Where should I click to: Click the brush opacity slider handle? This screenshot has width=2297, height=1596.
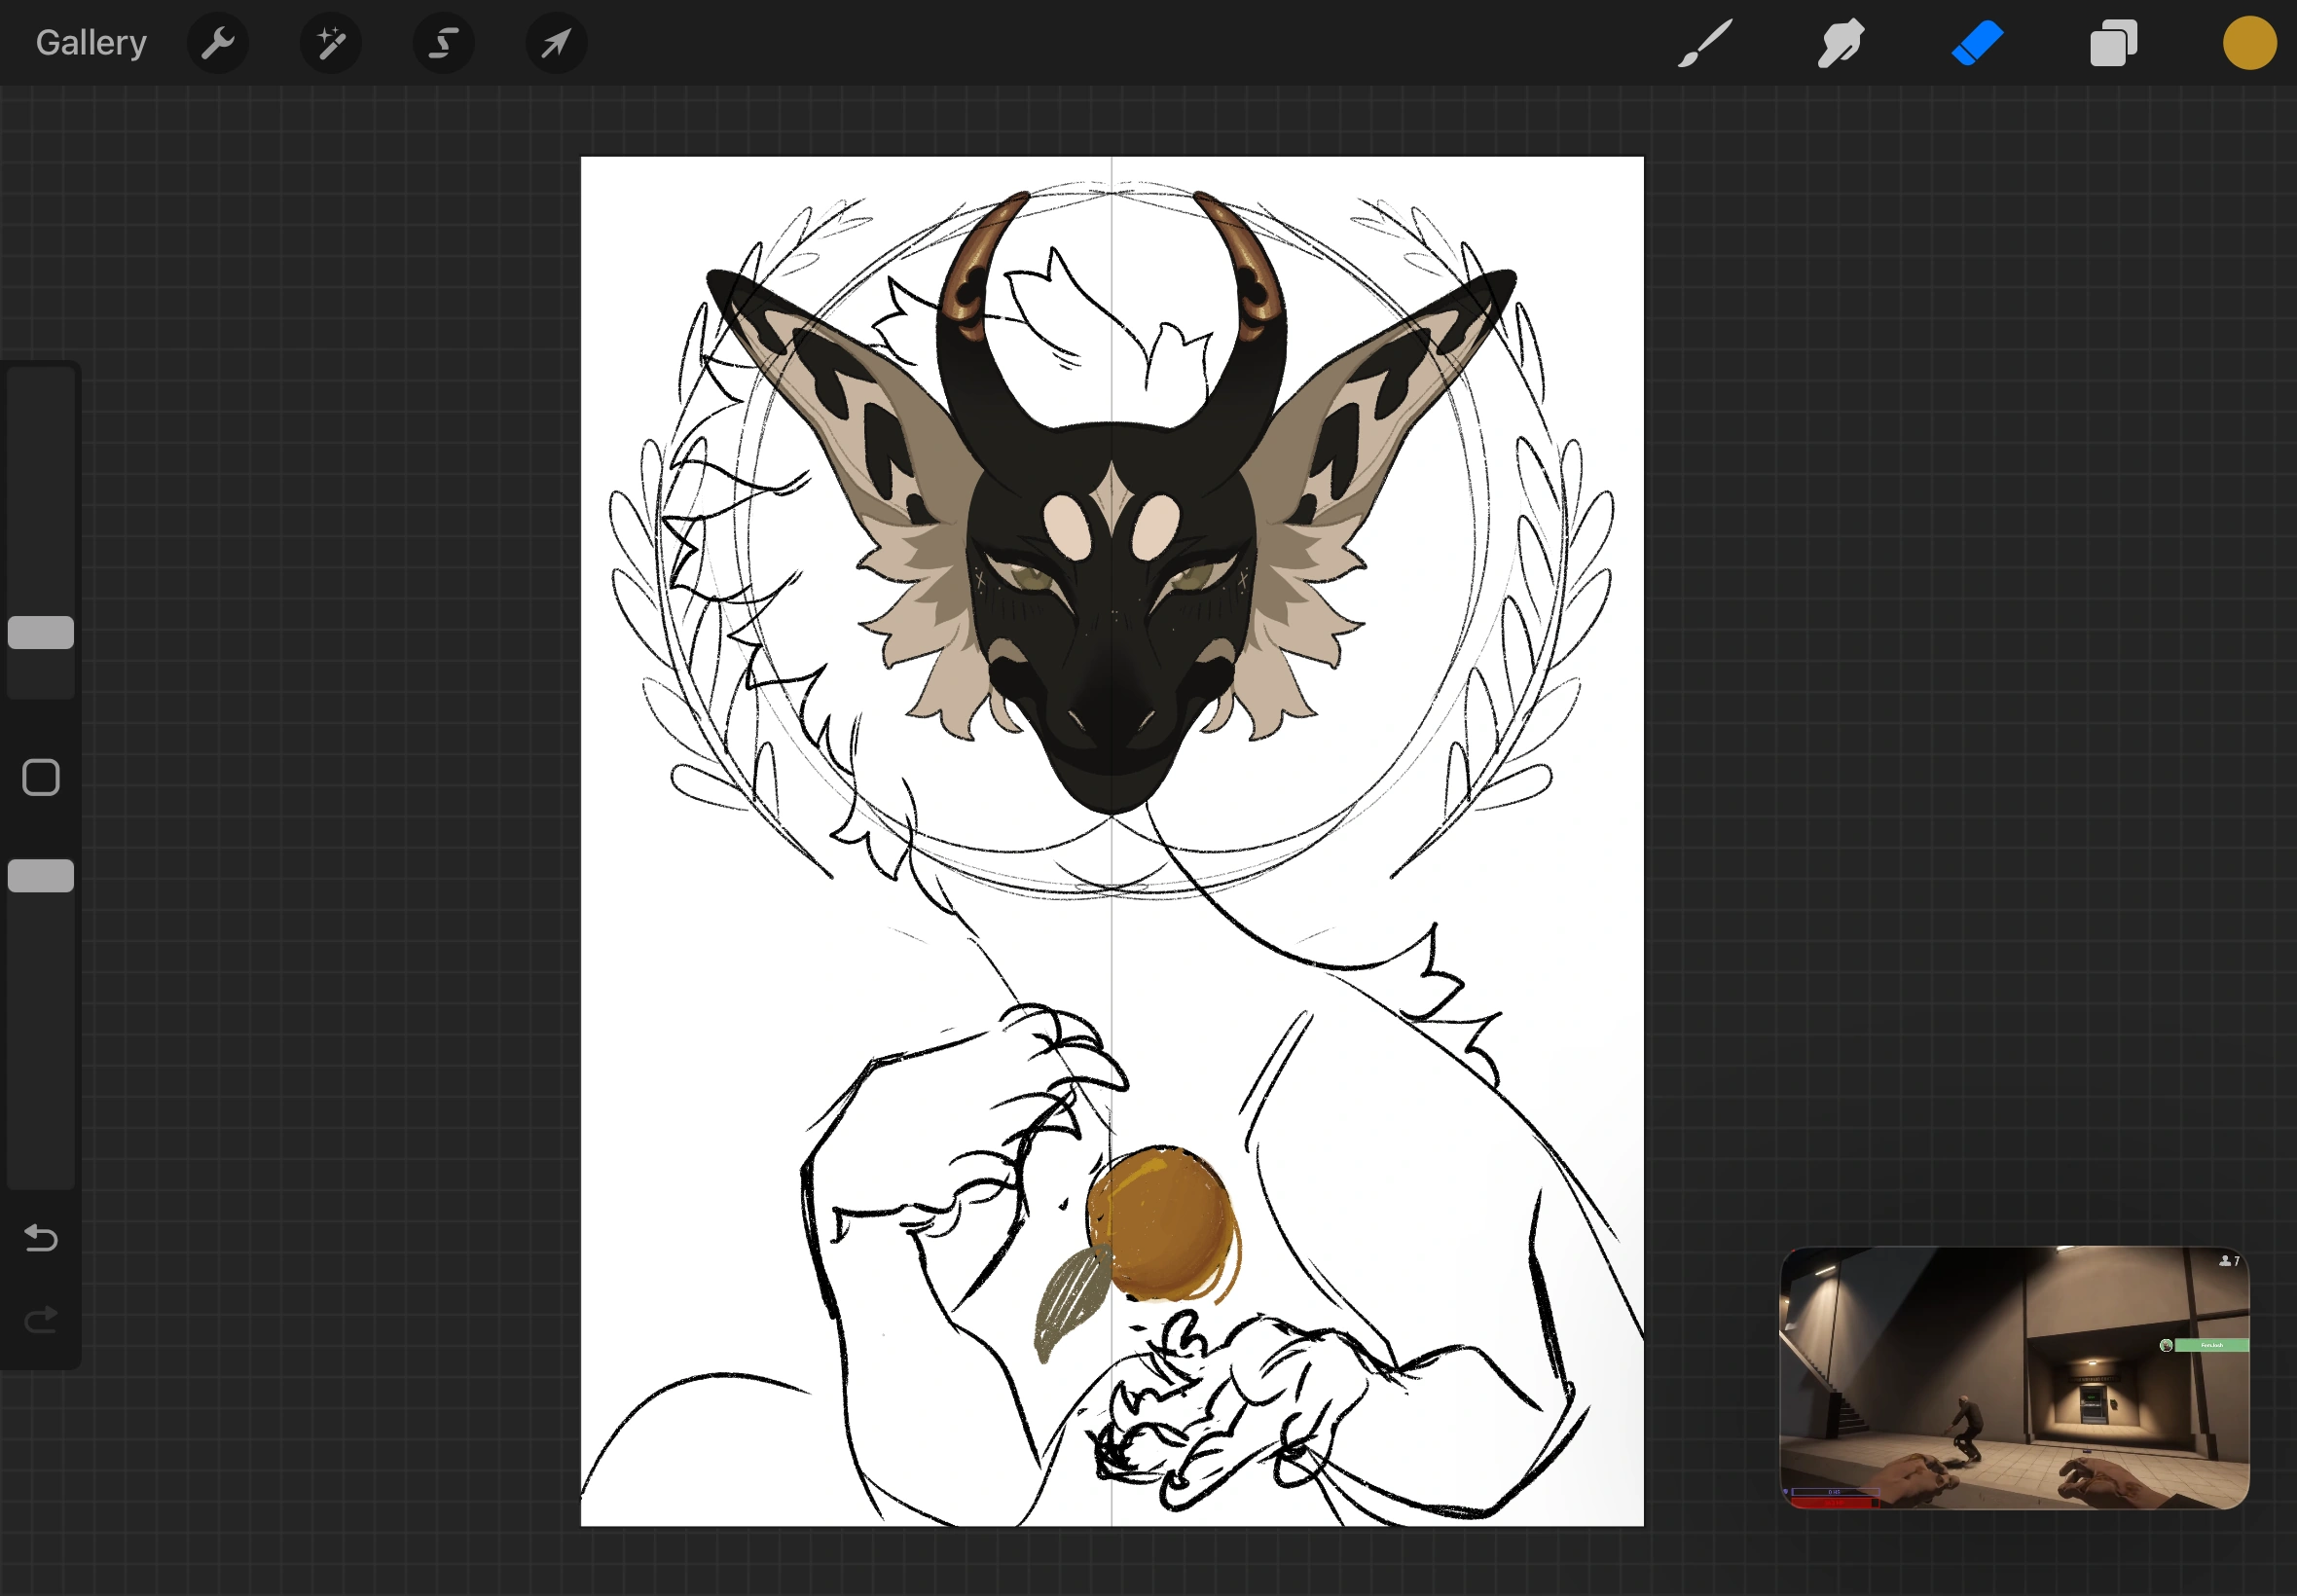click(x=41, y=875)
